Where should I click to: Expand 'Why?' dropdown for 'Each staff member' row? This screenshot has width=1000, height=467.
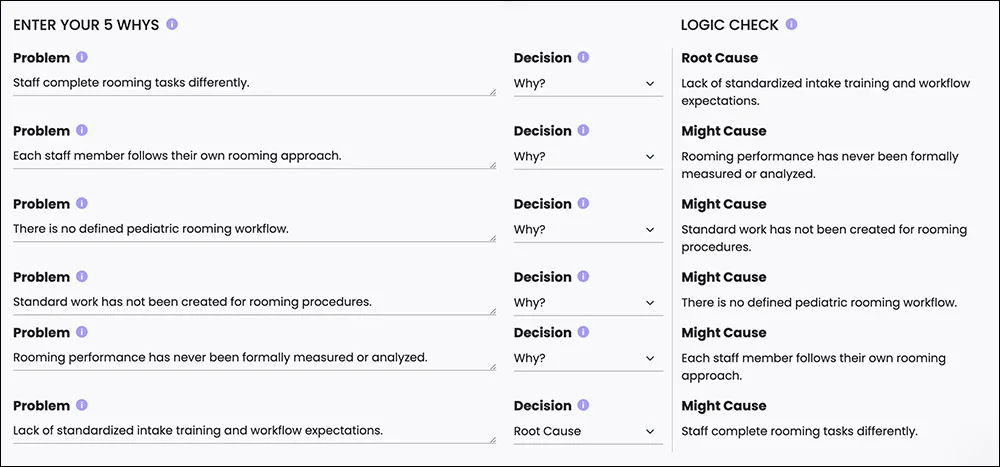[x=587, y=157]
